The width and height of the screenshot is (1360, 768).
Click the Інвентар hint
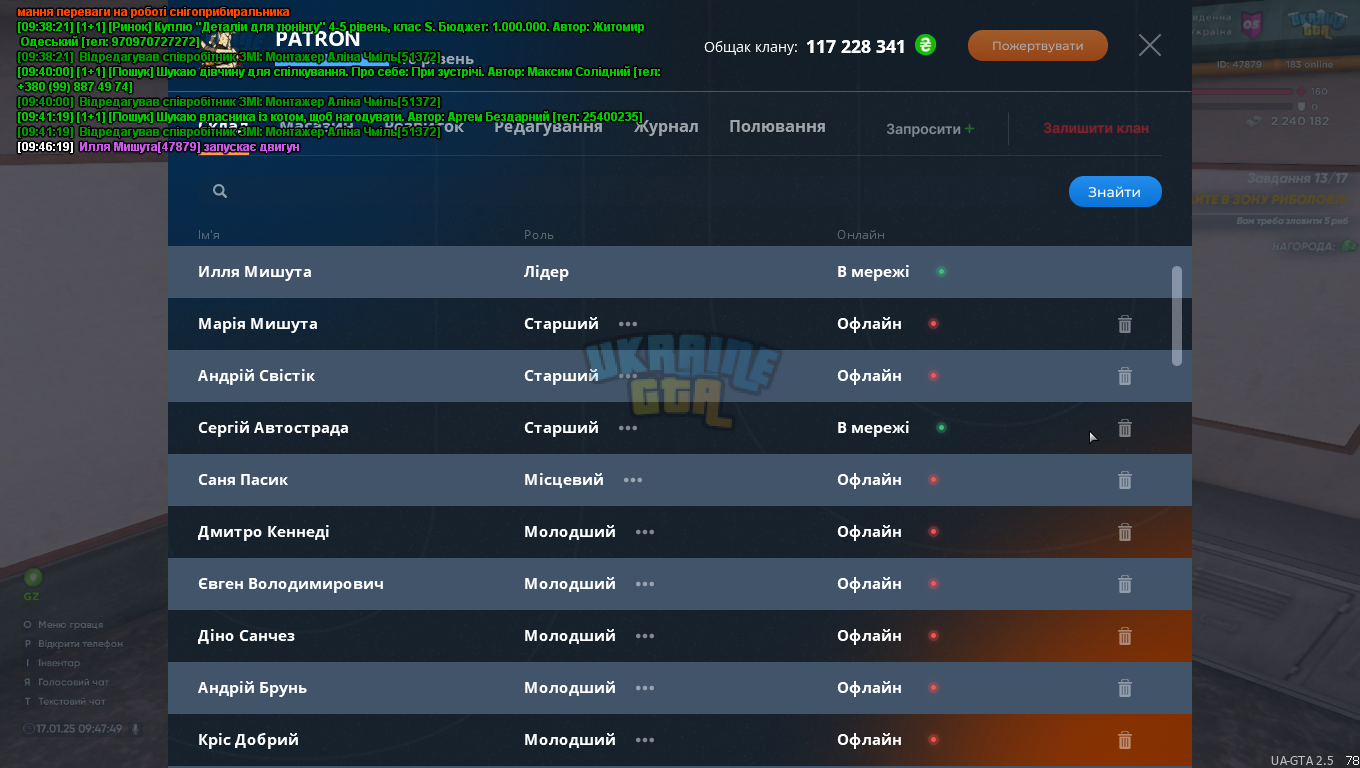(x=59, y=663)
